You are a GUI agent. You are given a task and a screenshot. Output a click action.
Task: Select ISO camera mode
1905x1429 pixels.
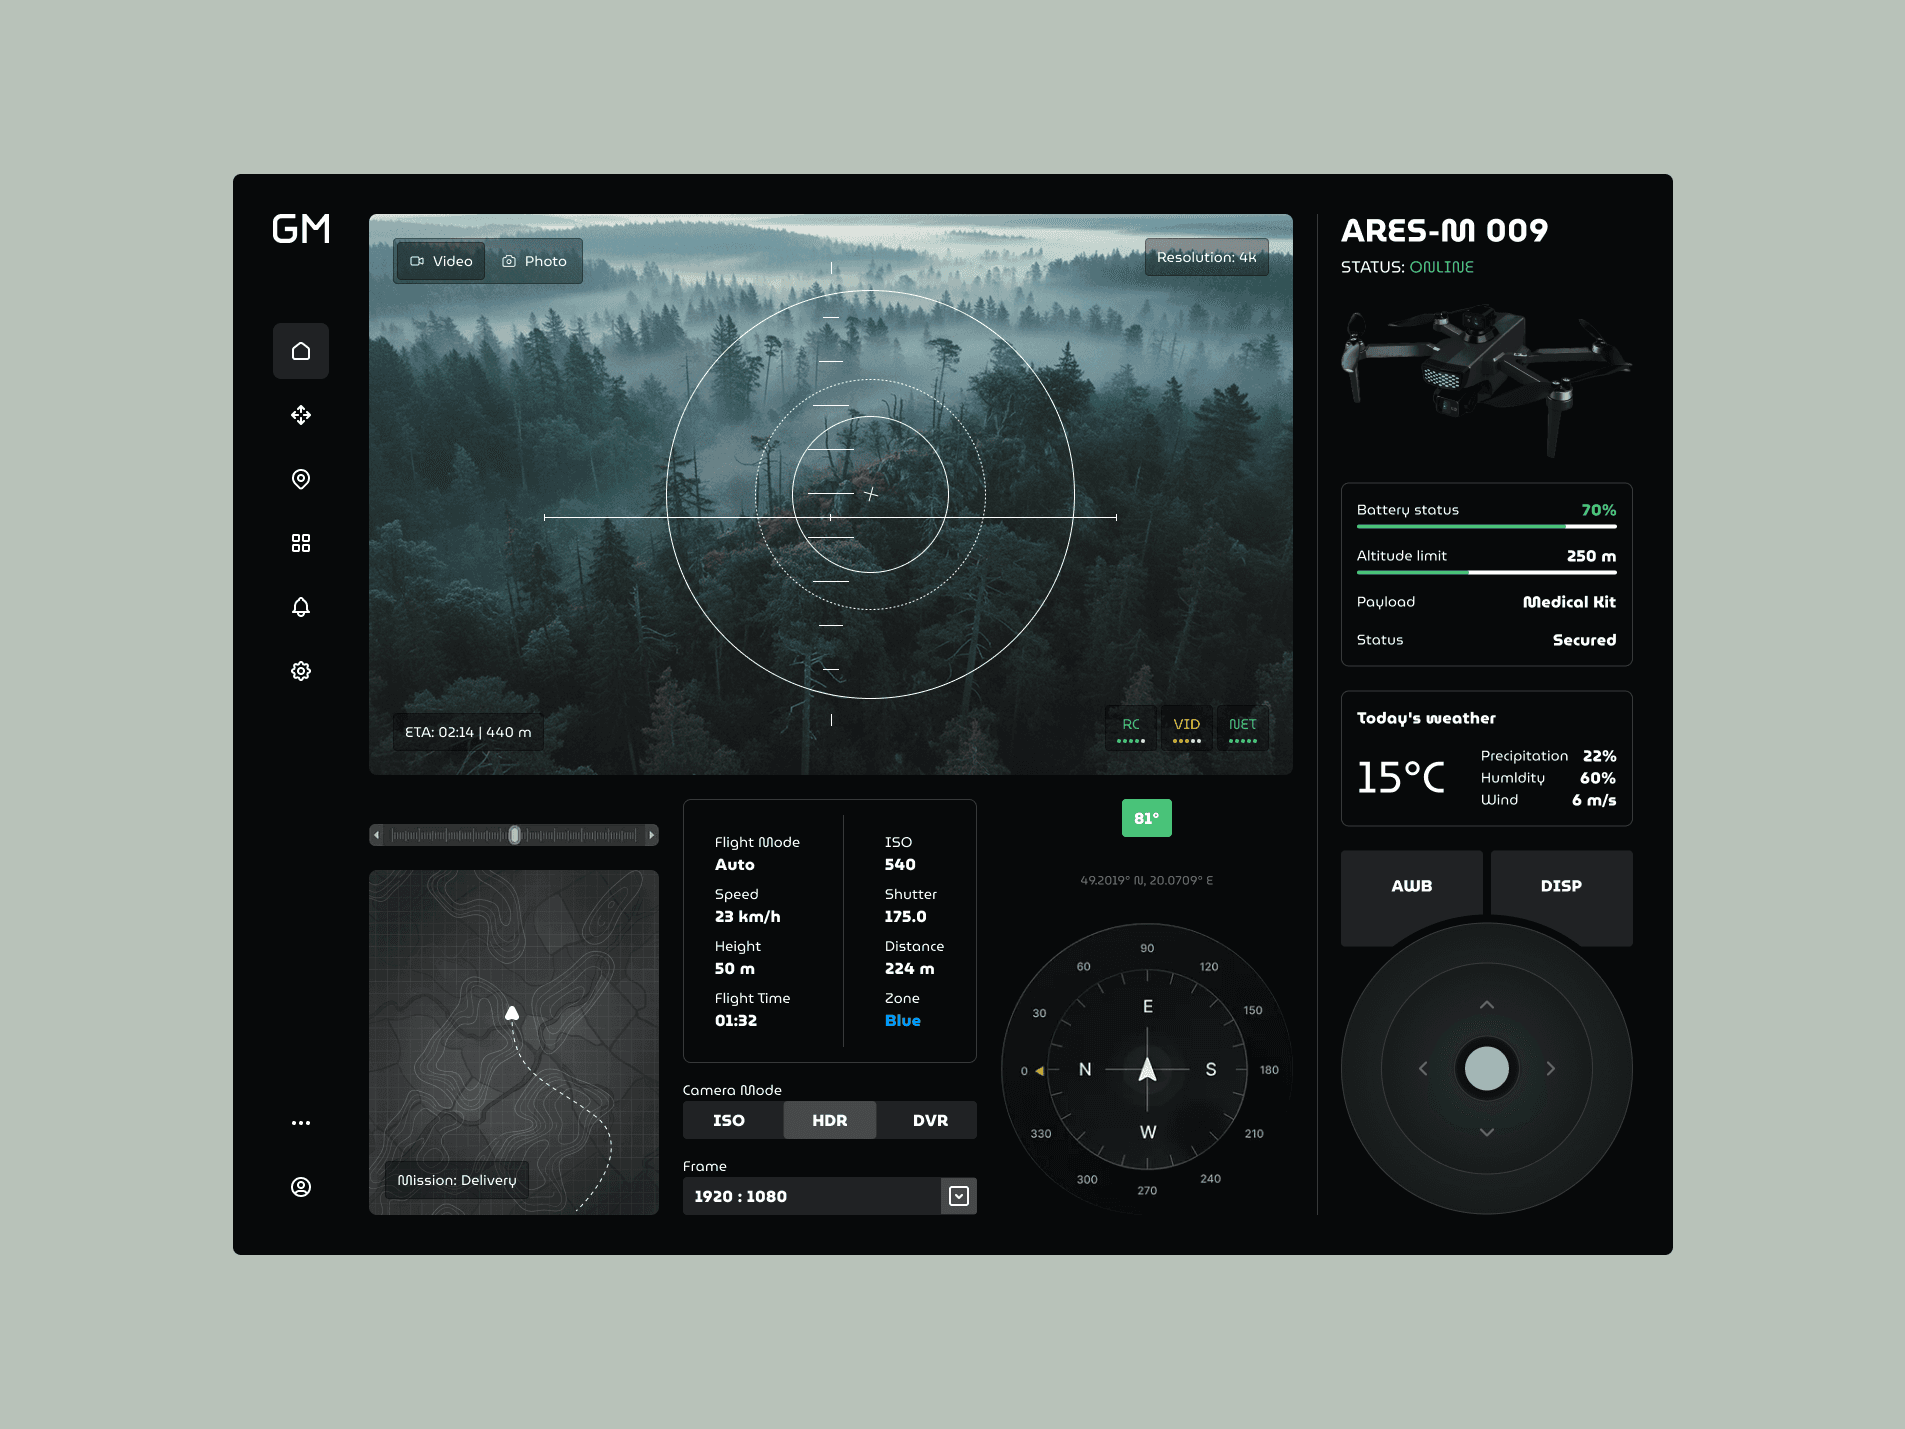[x=729, y=1120]
